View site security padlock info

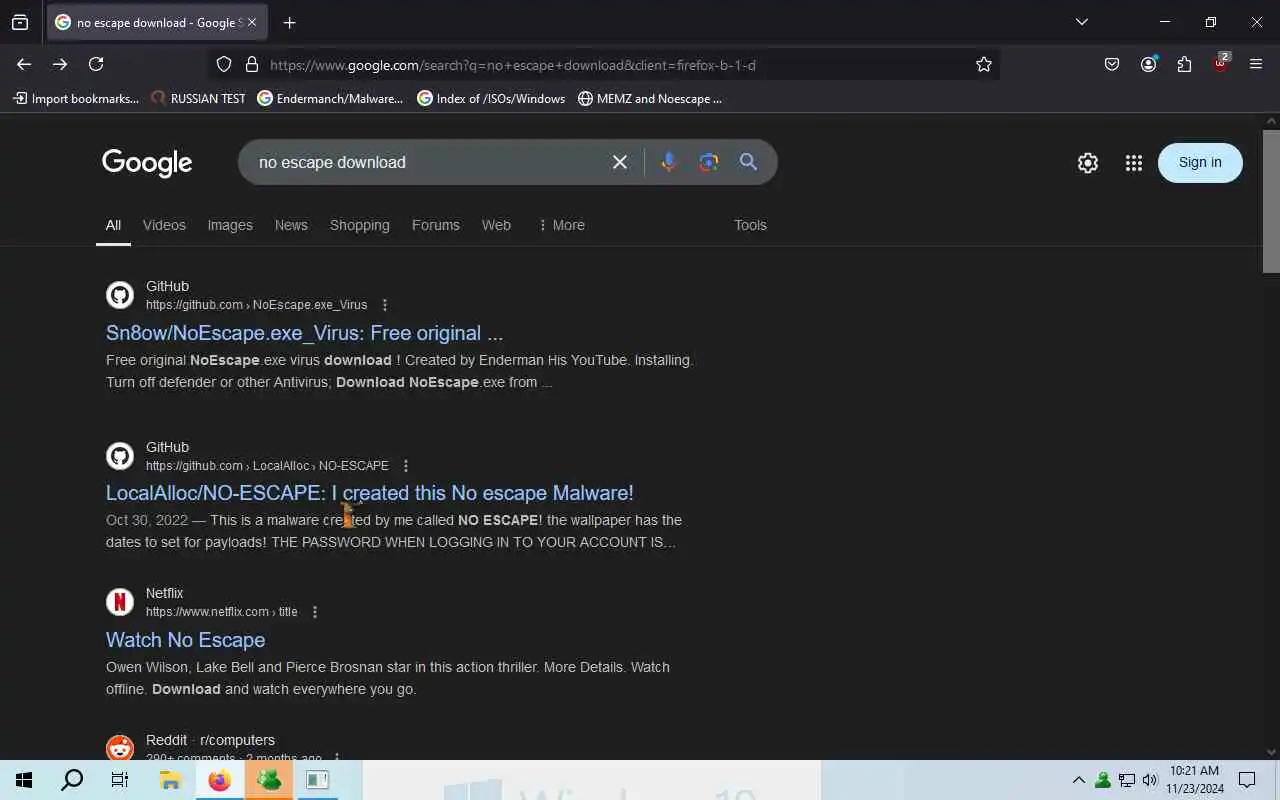(251, 64)
